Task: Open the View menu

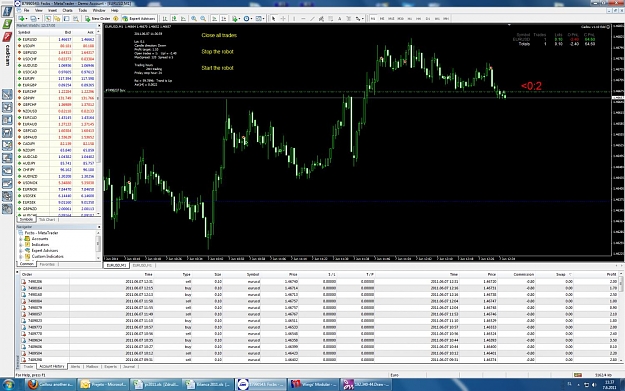Action: 39,10
